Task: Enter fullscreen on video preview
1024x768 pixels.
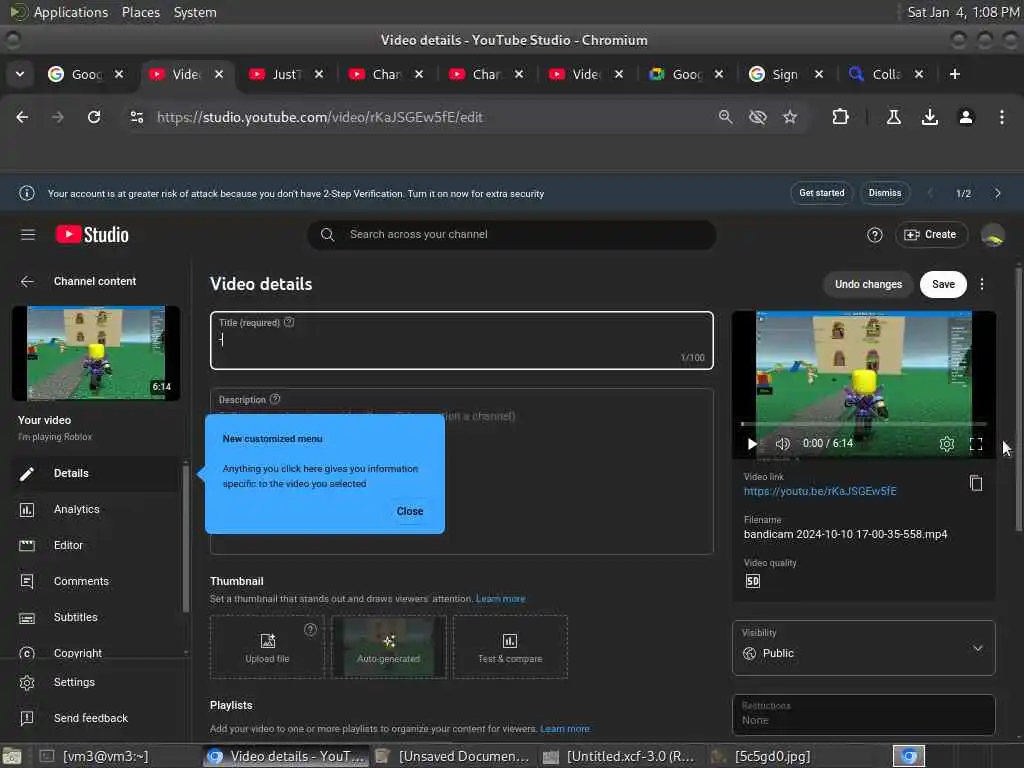Action: point(976,444)
